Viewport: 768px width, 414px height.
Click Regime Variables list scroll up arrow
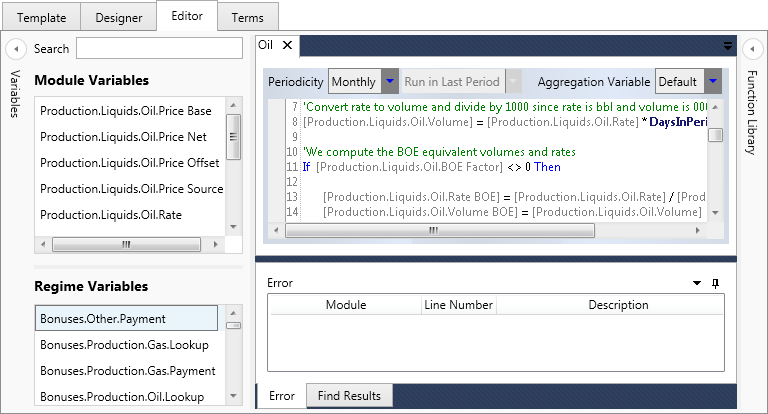(x=233, y=313)
